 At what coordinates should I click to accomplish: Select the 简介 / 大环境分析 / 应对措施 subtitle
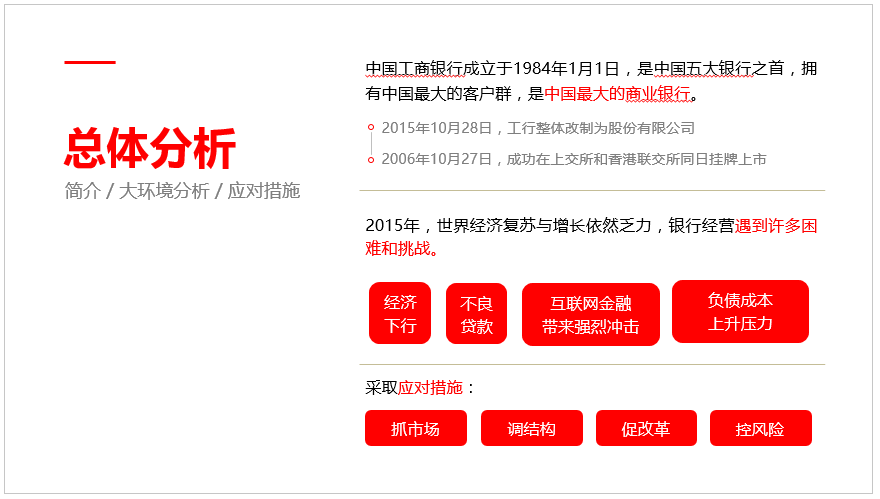click(x=182, y=191)
